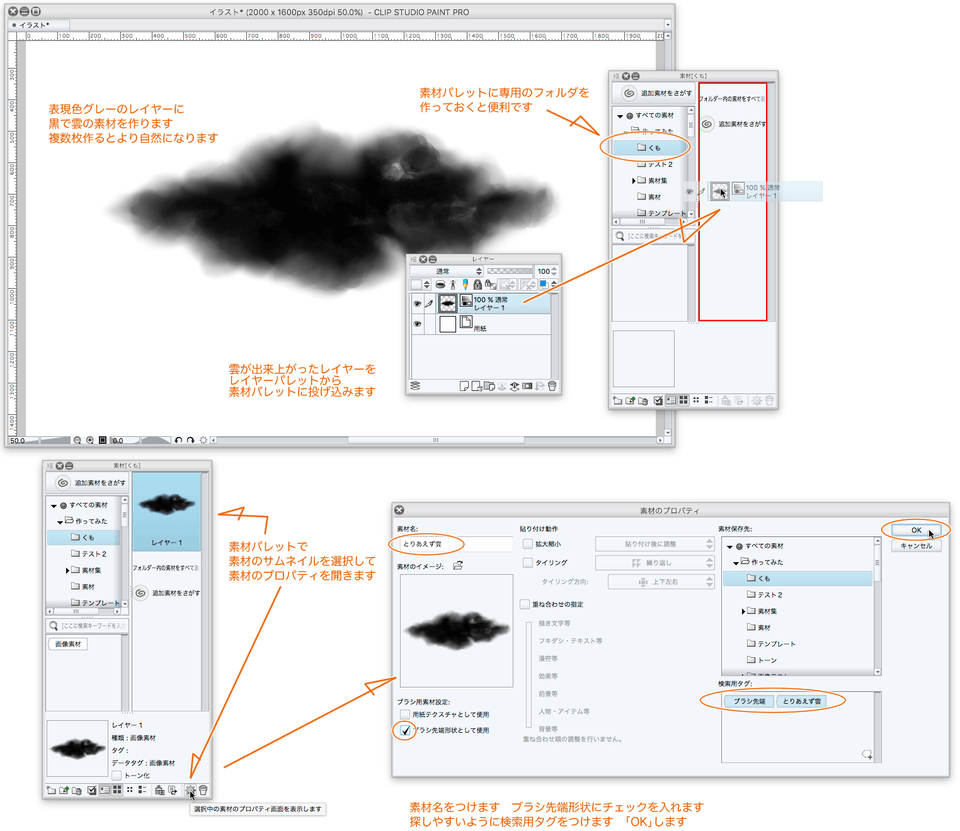Viewport: 960px width, 831px height.
Task: Click the lock layer padlock icon
Action: coord(477,285)
